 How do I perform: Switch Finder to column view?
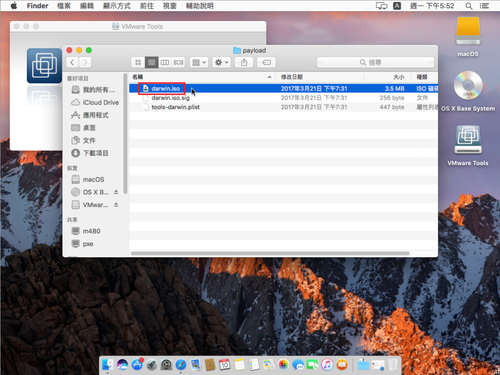point(165,62)
